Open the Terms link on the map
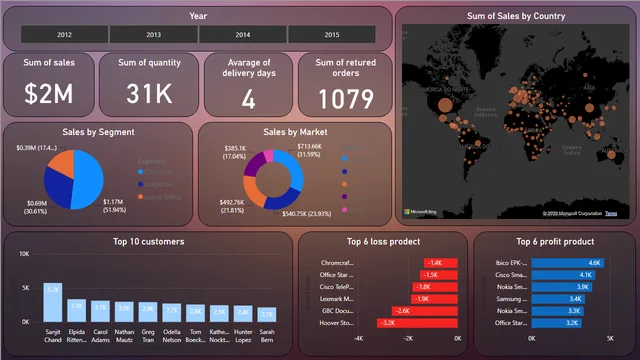Viewport: 640px width, 360px height. [611, 213]
